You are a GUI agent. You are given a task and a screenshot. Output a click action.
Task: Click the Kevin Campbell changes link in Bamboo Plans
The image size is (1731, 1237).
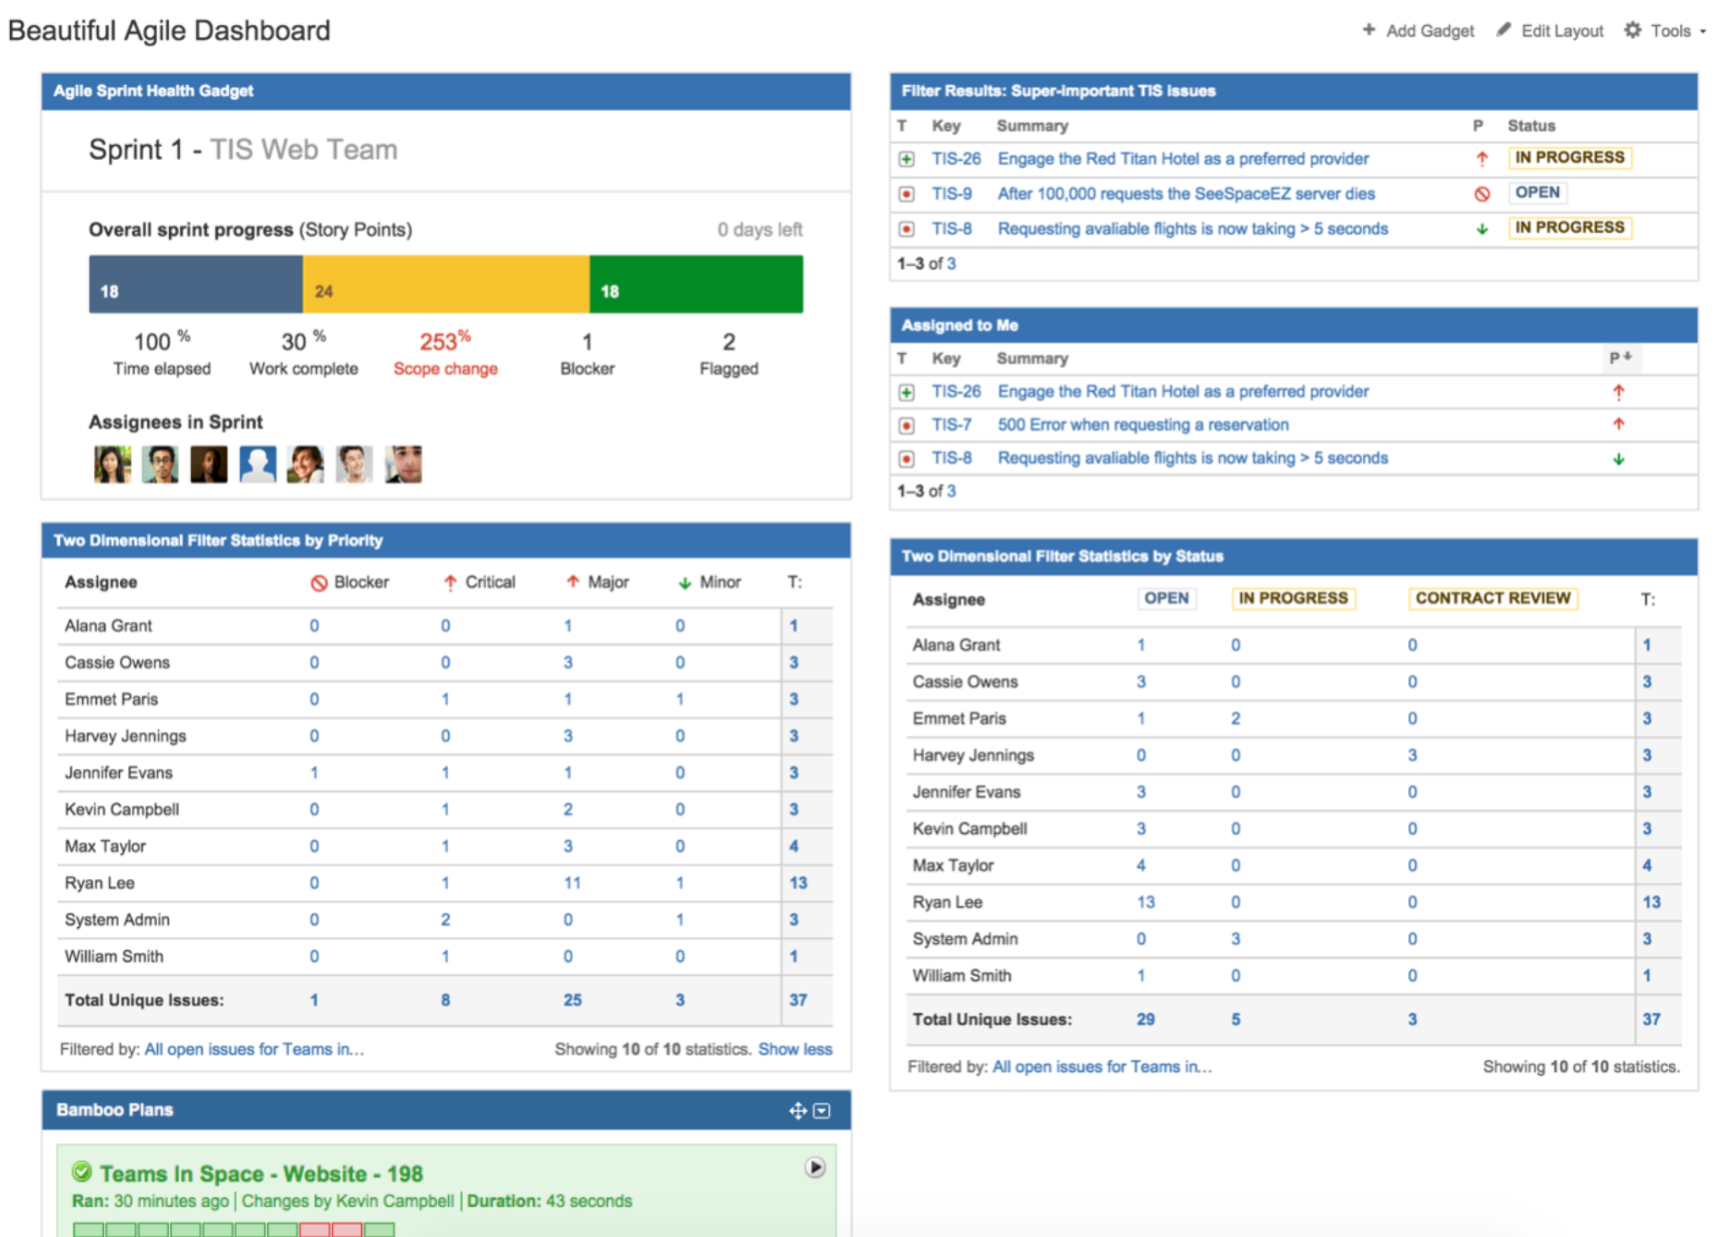pyautogui.click(x=395, y=1201)
